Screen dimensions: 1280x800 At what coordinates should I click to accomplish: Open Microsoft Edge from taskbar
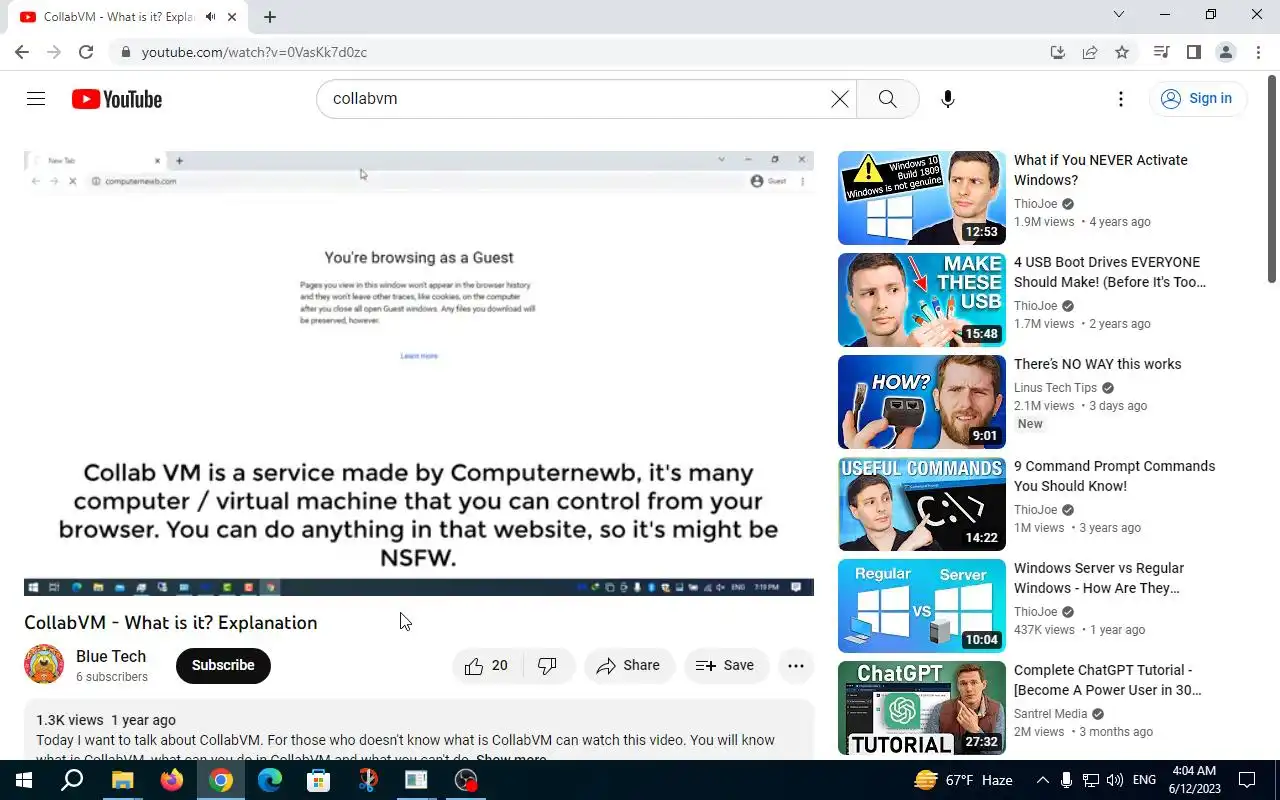[x=270, y=780]
